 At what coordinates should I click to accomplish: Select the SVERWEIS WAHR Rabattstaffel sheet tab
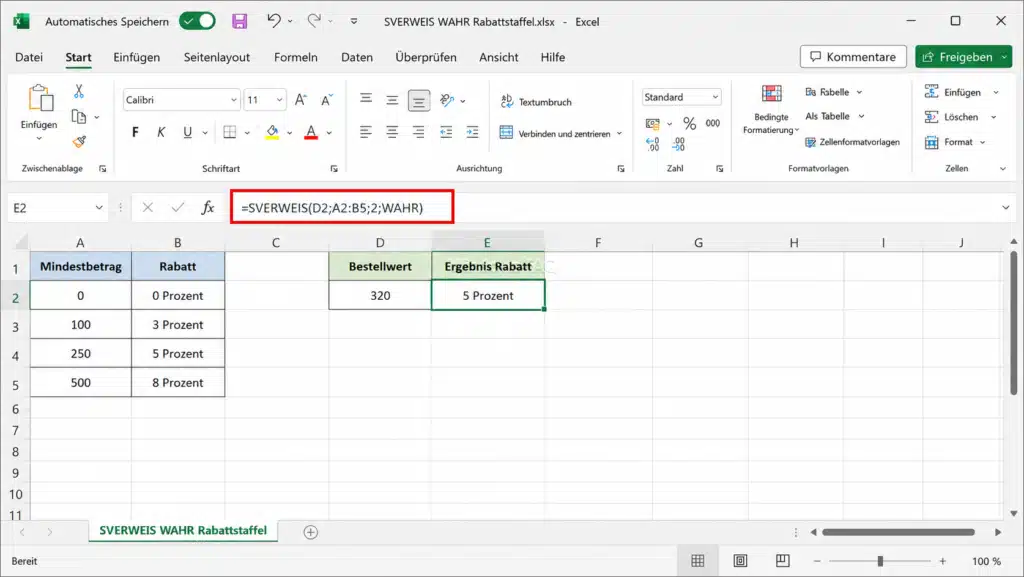coord(183,531)
